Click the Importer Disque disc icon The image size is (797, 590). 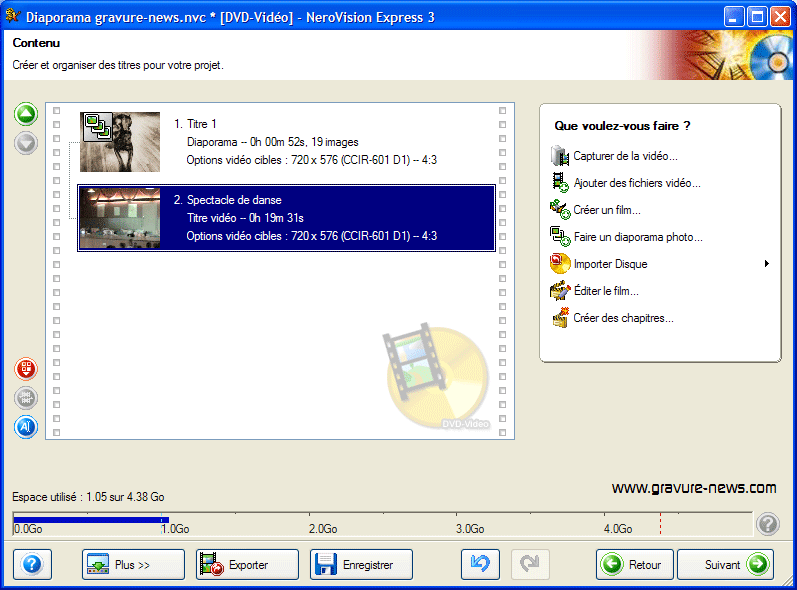point(560,263)
